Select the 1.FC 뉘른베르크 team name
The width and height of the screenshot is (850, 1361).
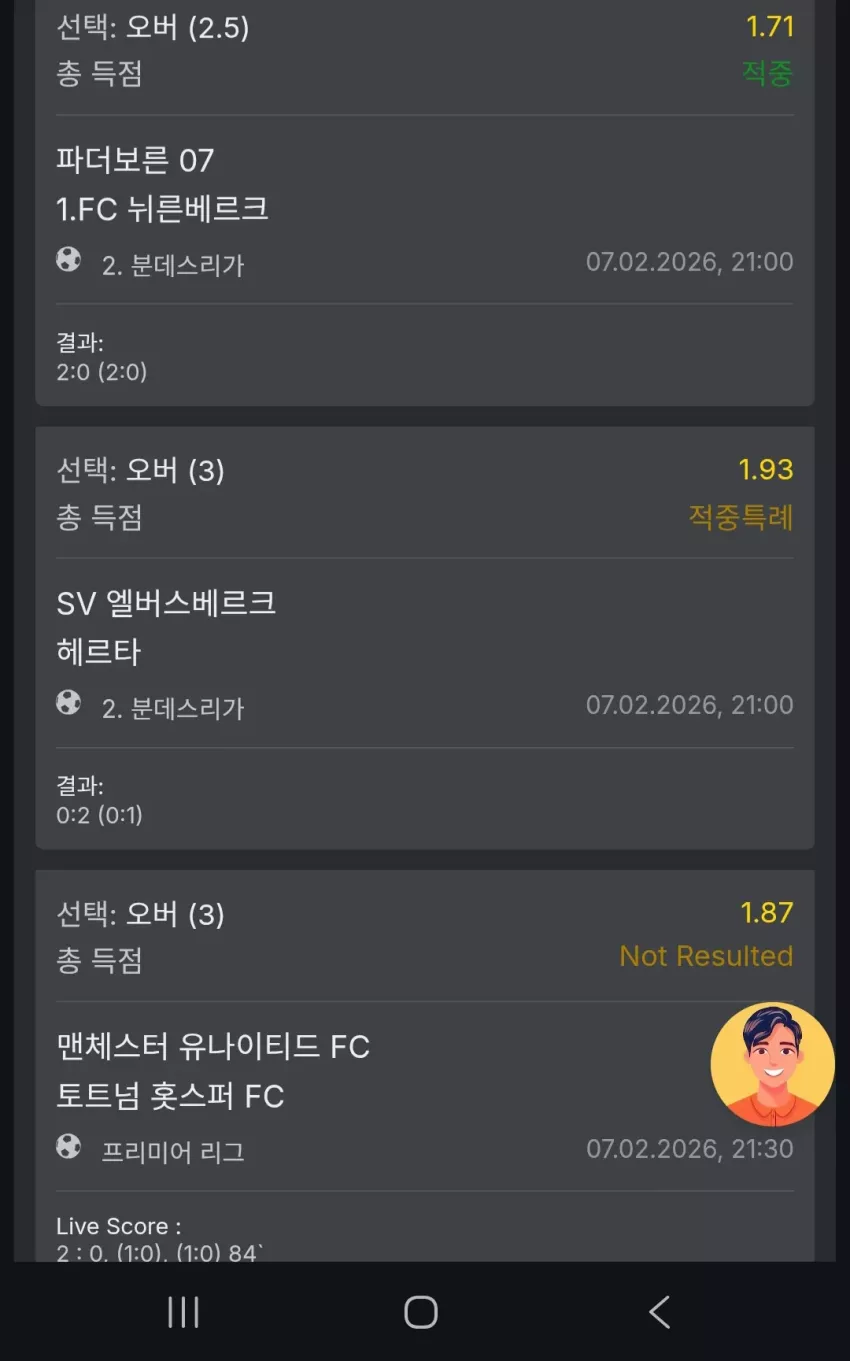[162, 209]
